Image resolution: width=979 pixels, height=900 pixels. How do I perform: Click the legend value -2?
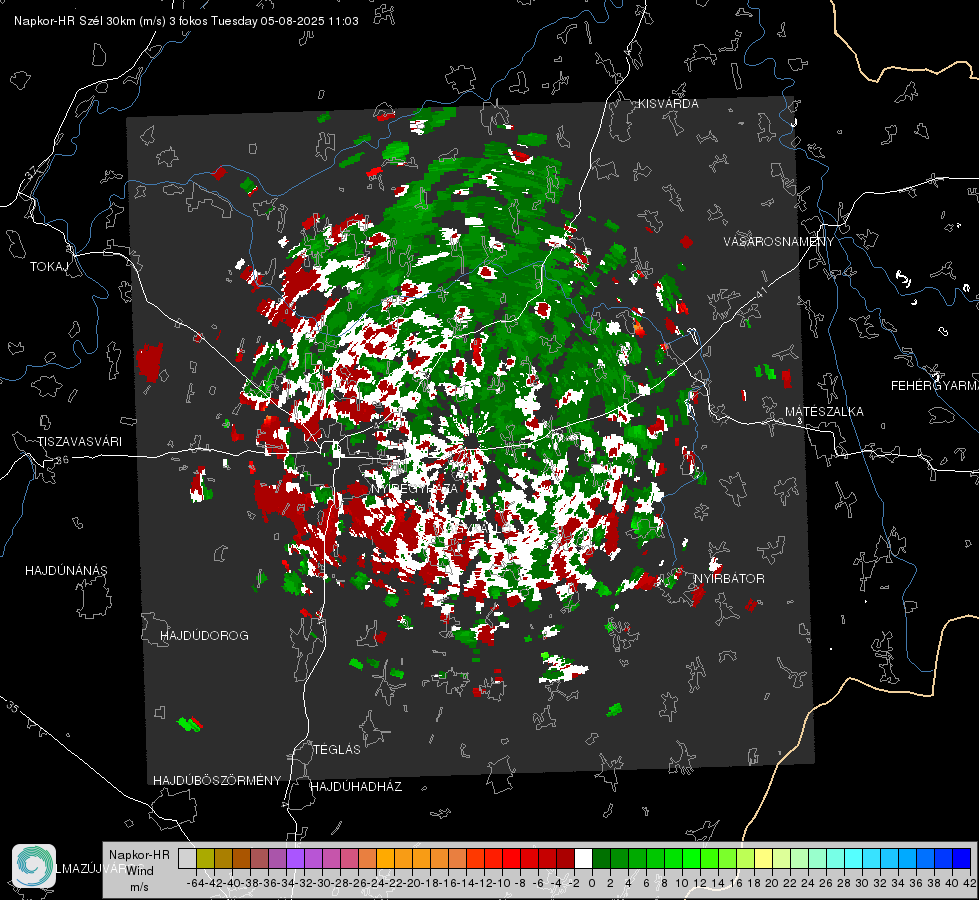point(572,883)
